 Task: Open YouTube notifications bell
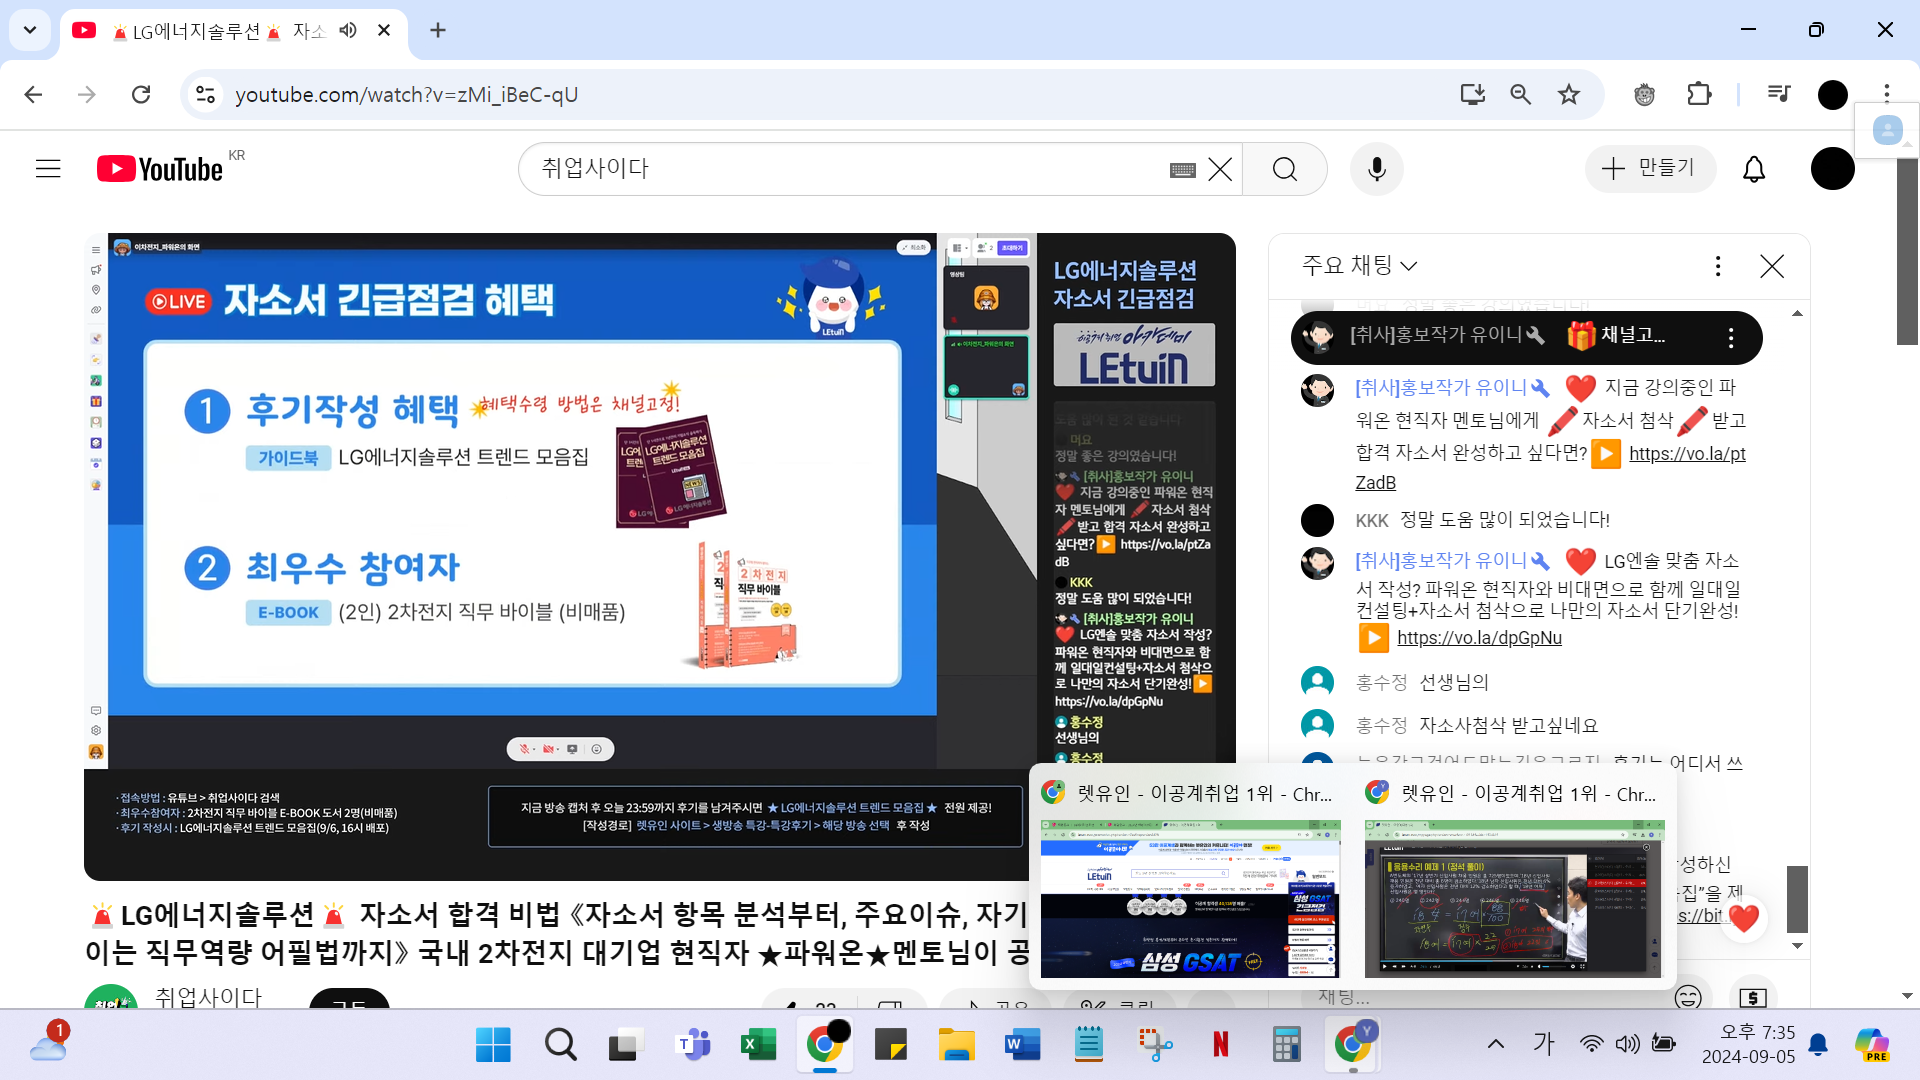pyautogui.click(x=1754, y=169)
